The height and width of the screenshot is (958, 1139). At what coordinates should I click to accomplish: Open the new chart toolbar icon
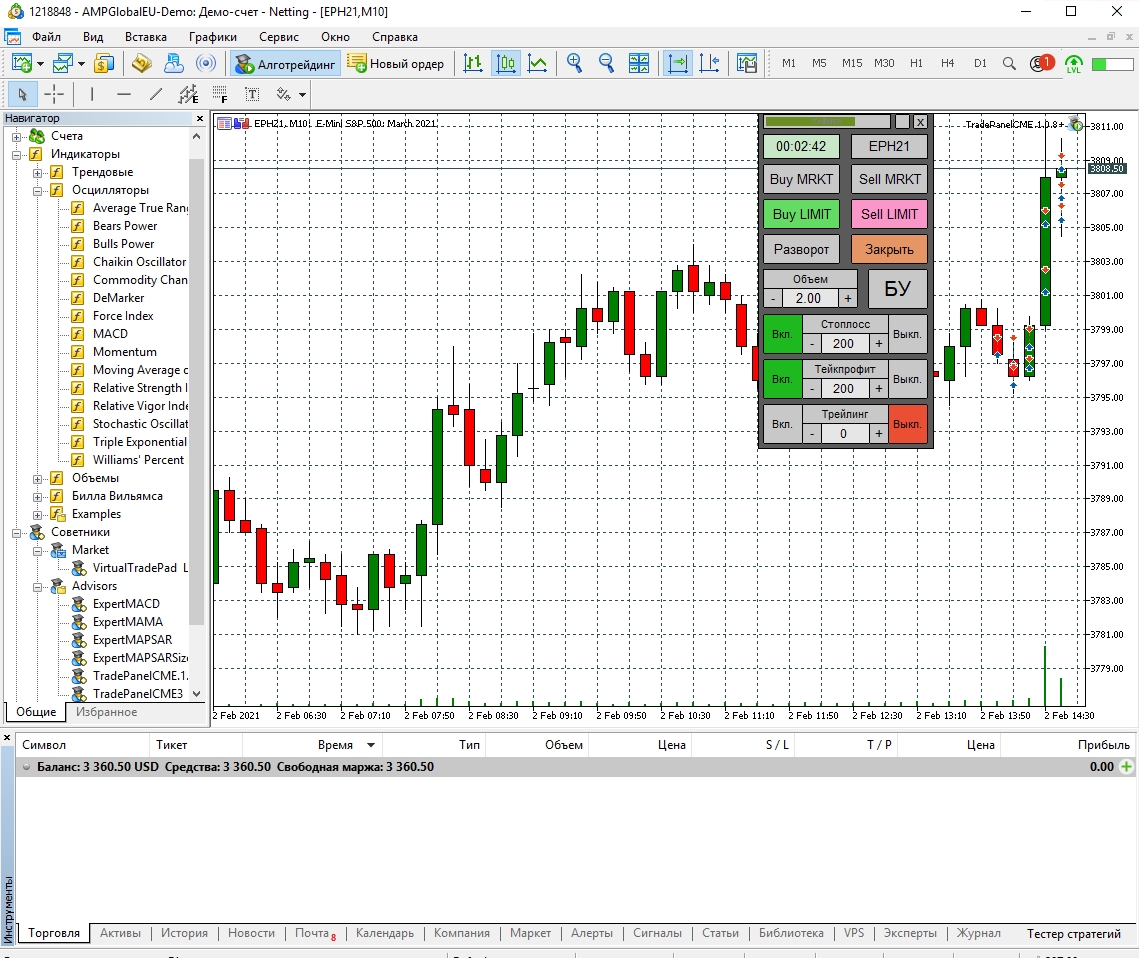22,64
